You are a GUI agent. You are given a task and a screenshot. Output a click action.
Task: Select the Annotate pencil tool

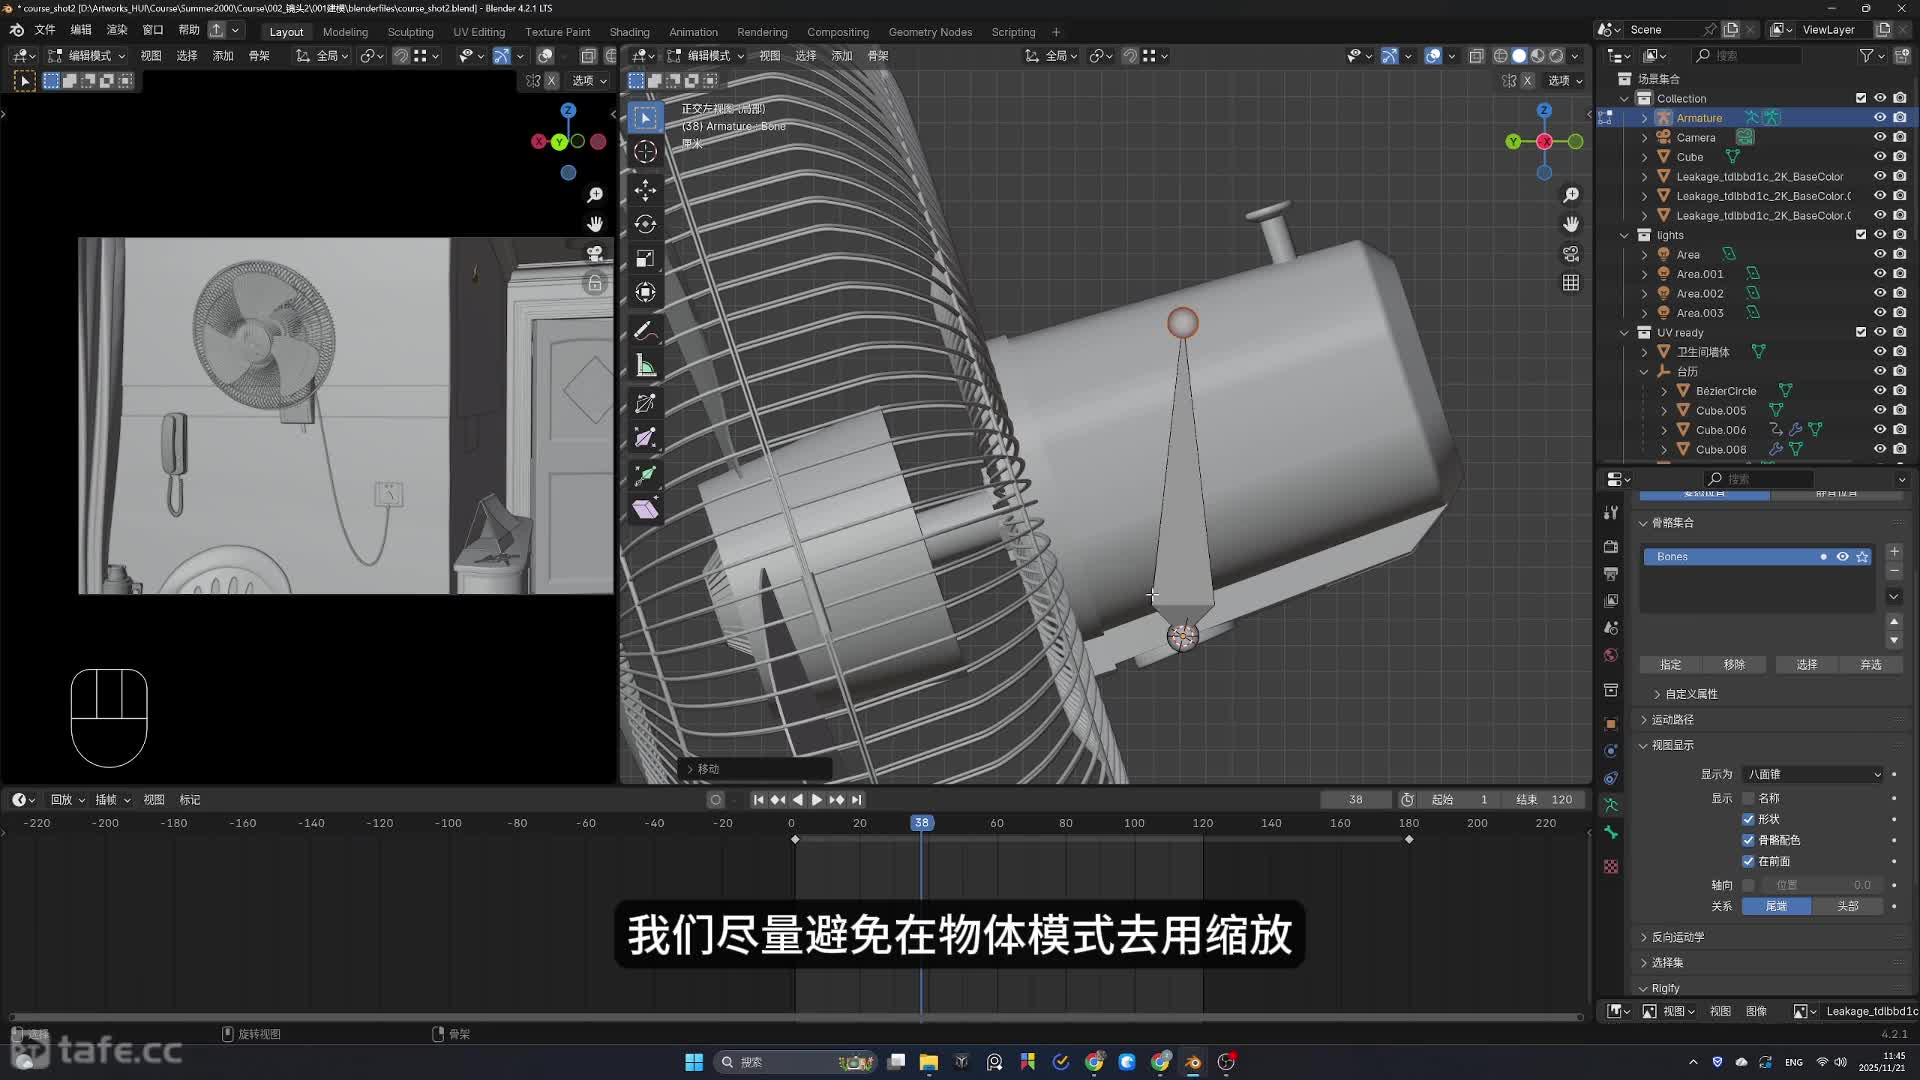[645, 331]
